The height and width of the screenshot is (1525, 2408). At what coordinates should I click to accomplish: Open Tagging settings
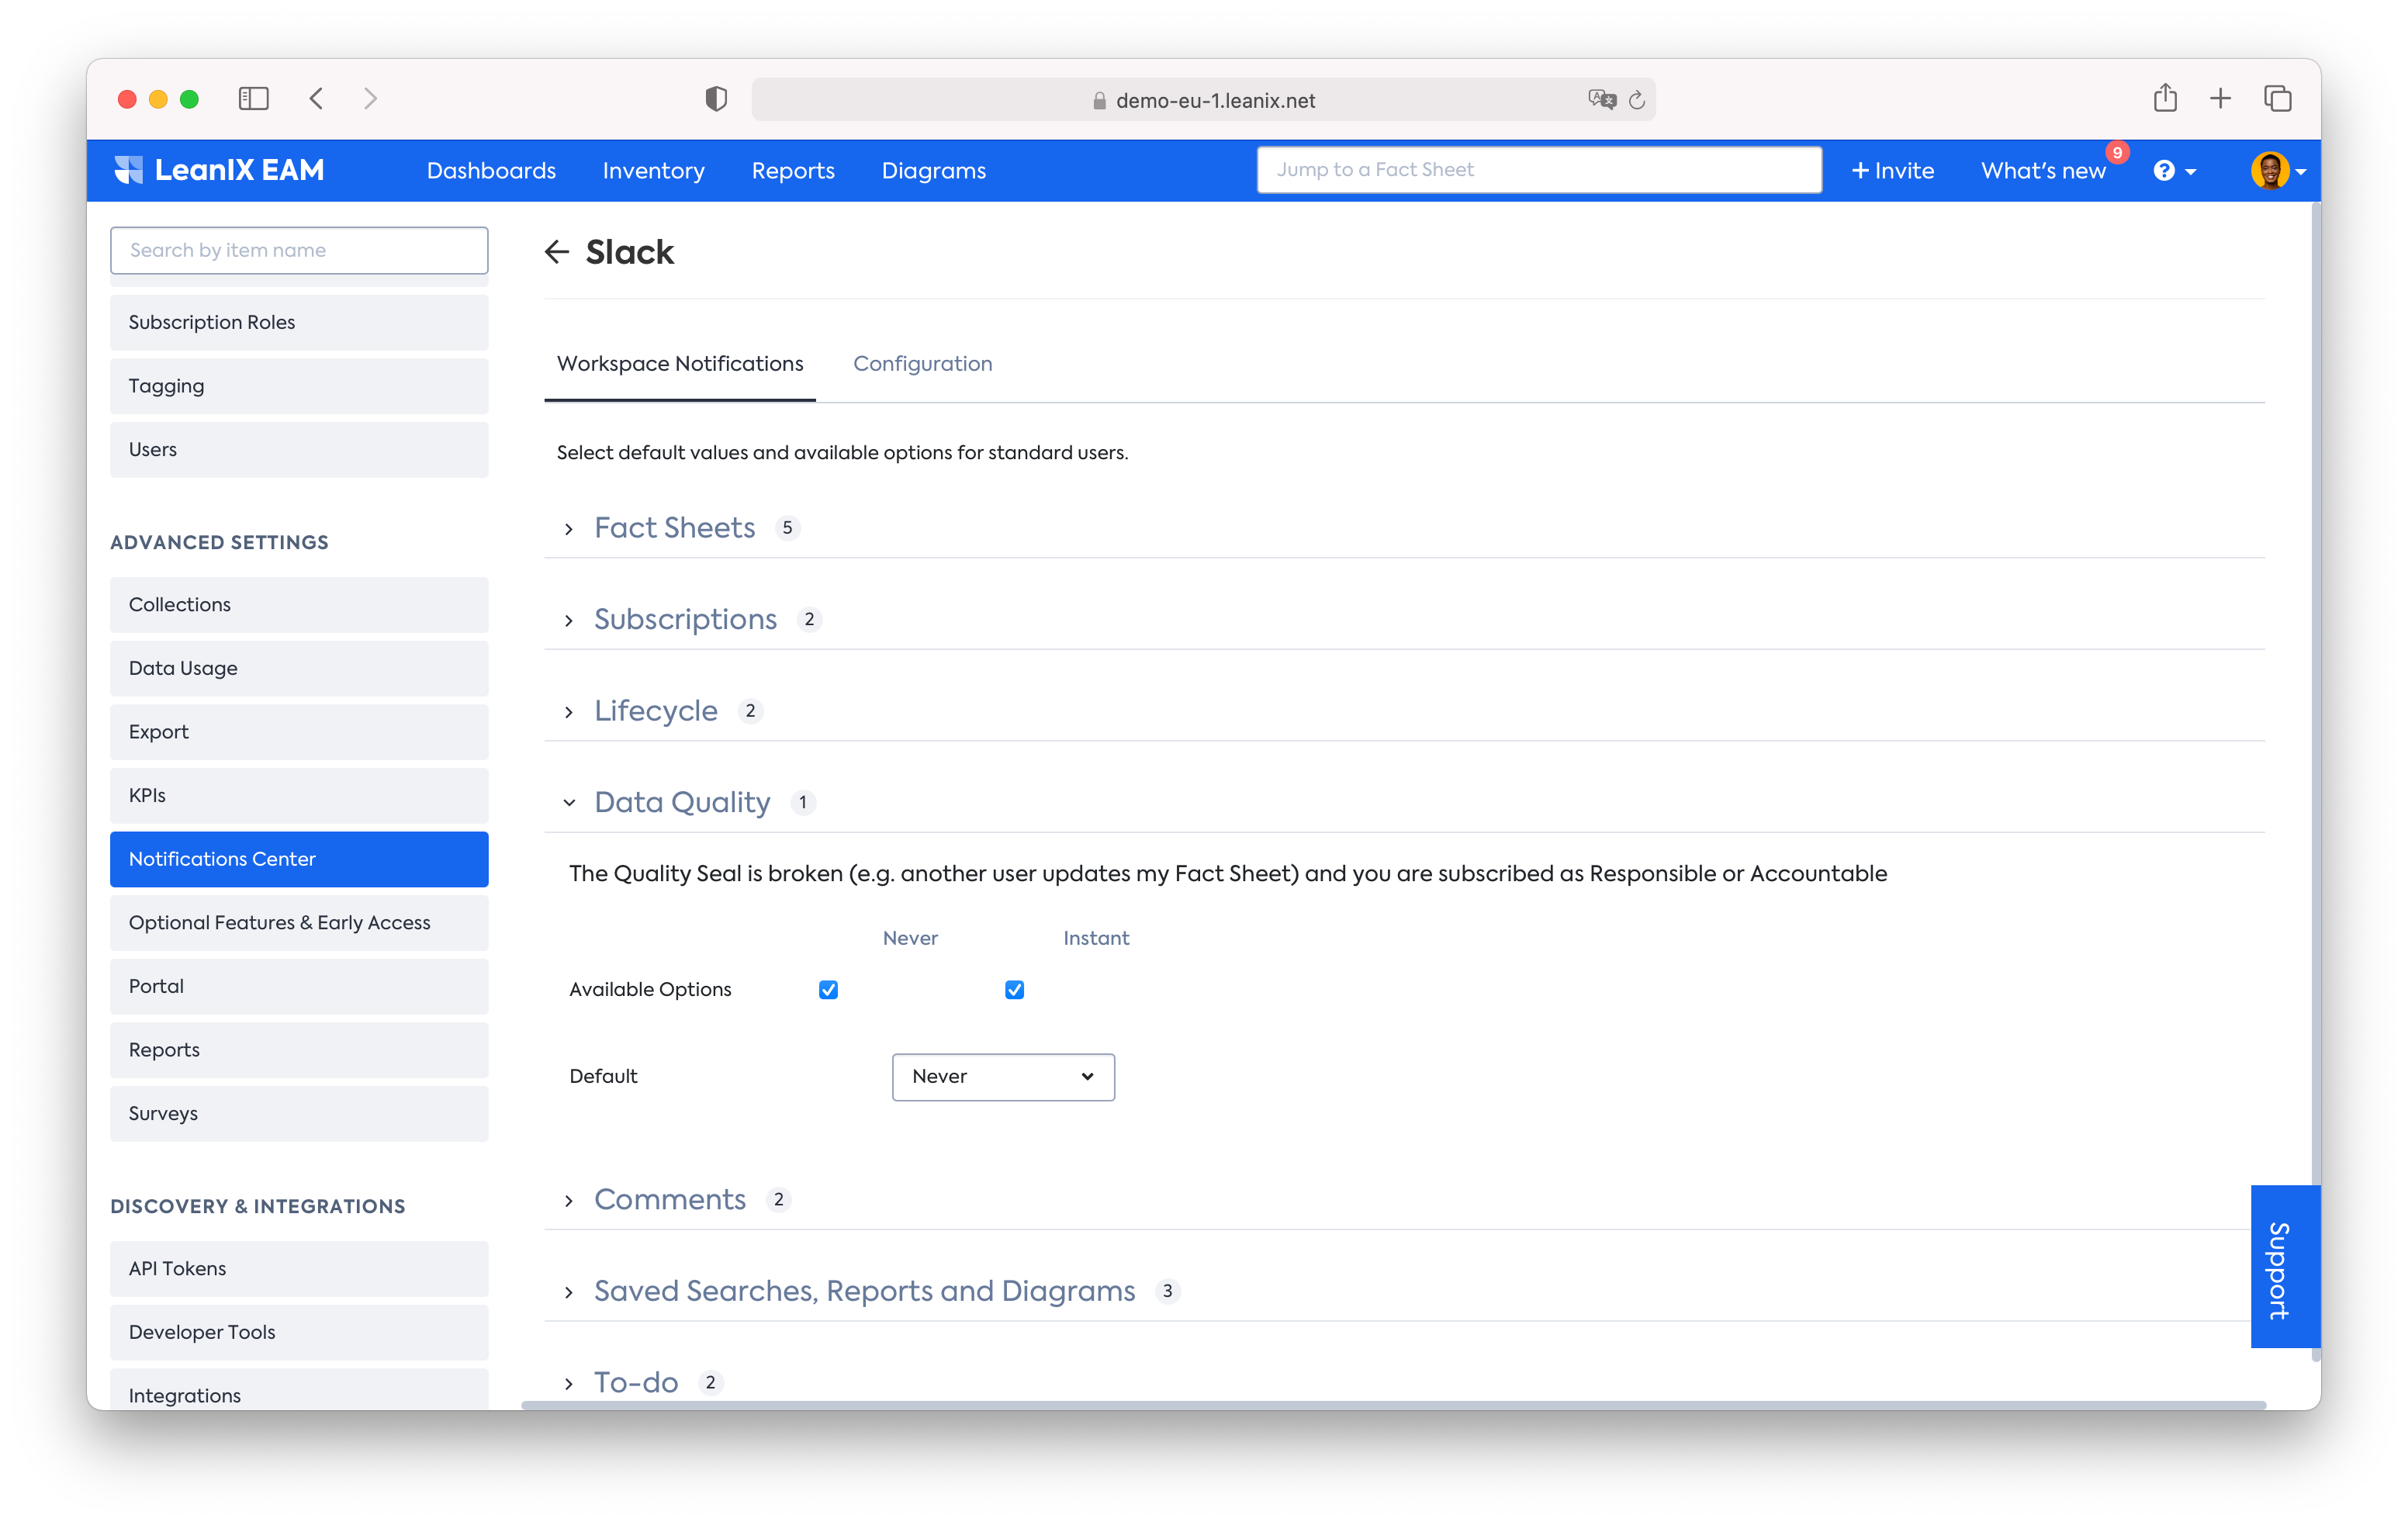point(299,386)
